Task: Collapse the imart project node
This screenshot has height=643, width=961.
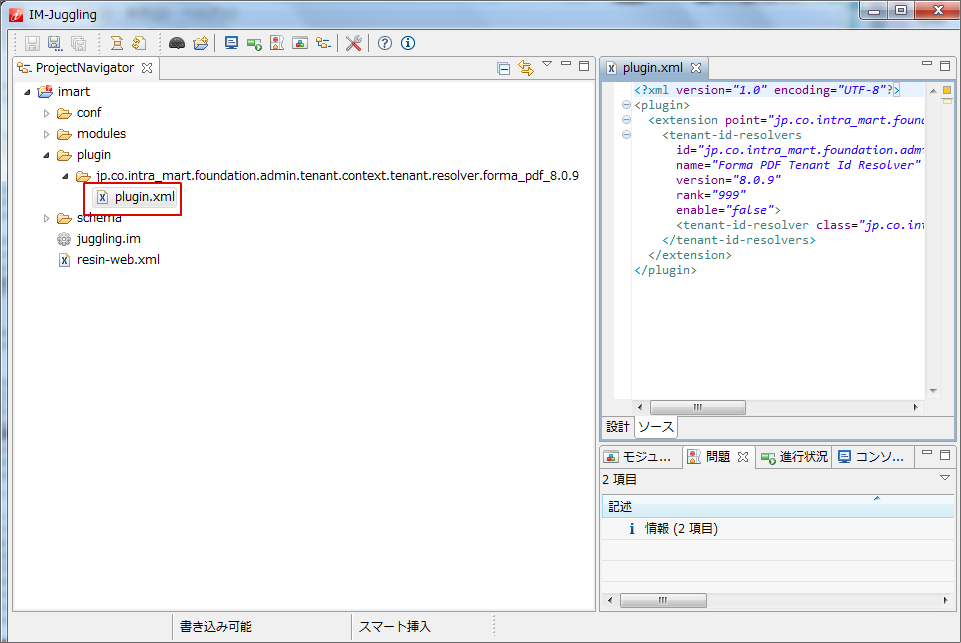Action: [27, 92]
